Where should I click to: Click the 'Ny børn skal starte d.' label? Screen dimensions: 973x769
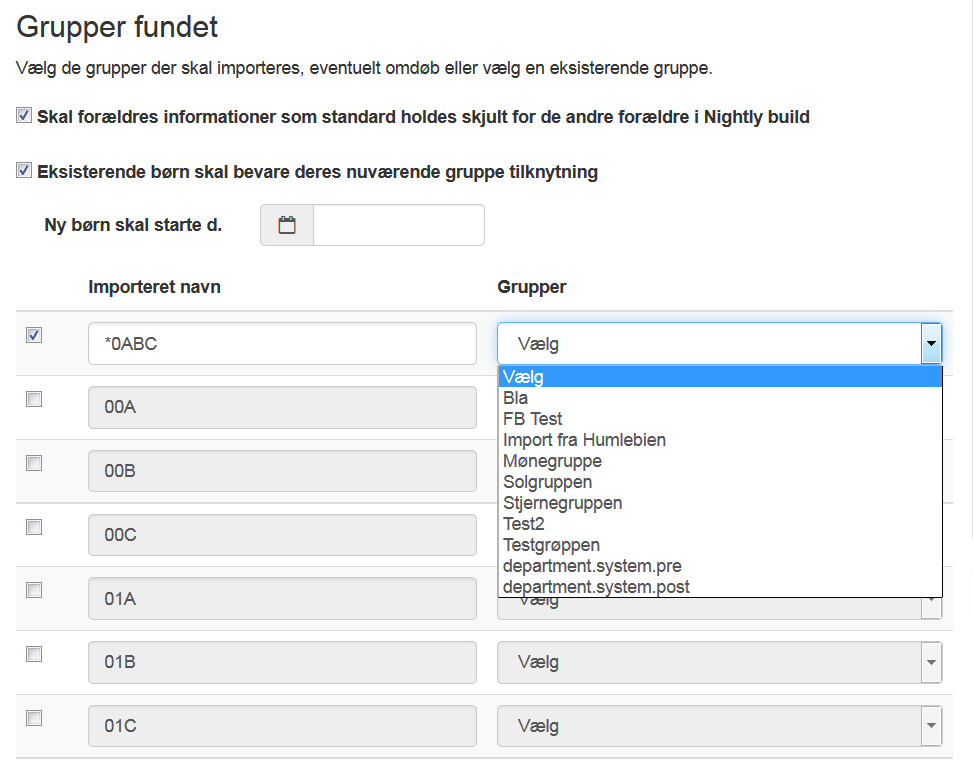[x=133, y=225]
